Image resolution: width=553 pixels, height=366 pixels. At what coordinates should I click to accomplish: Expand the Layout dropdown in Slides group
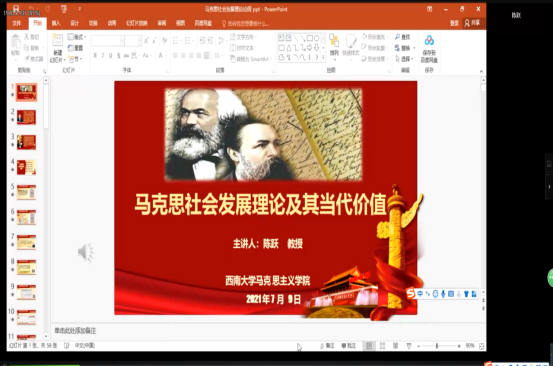(77, 37)
